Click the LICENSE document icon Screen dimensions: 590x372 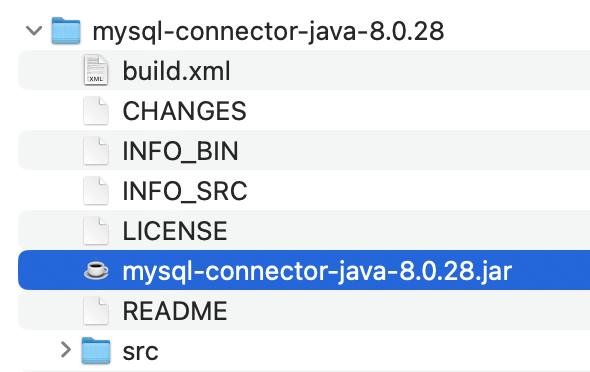pyautogui.click(x=96, y=230)
